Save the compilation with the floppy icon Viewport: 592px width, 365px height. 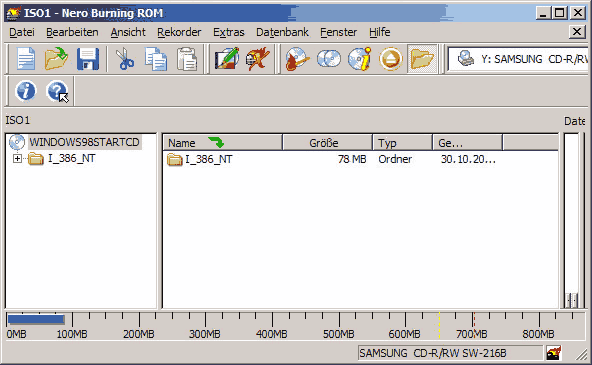[88, 59]
